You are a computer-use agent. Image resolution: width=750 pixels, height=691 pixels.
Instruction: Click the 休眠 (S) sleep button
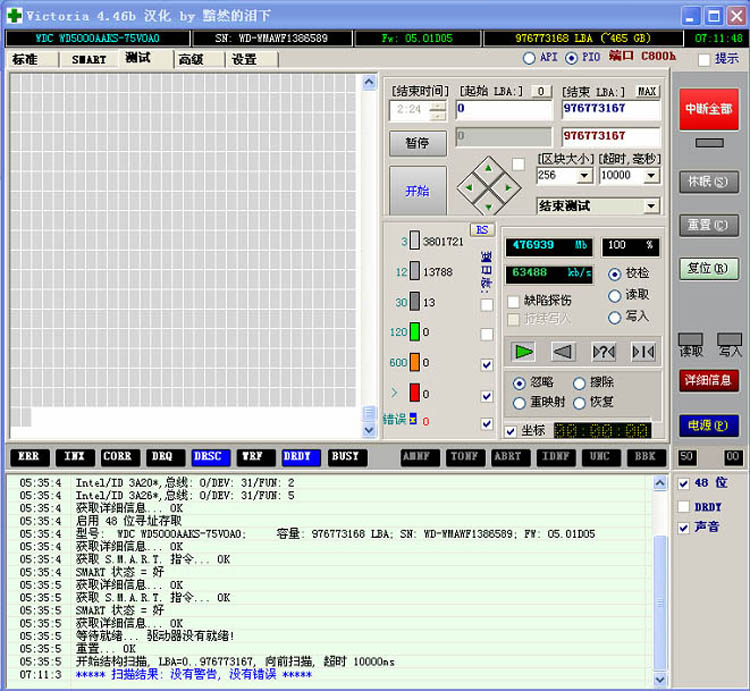point(709,182)
